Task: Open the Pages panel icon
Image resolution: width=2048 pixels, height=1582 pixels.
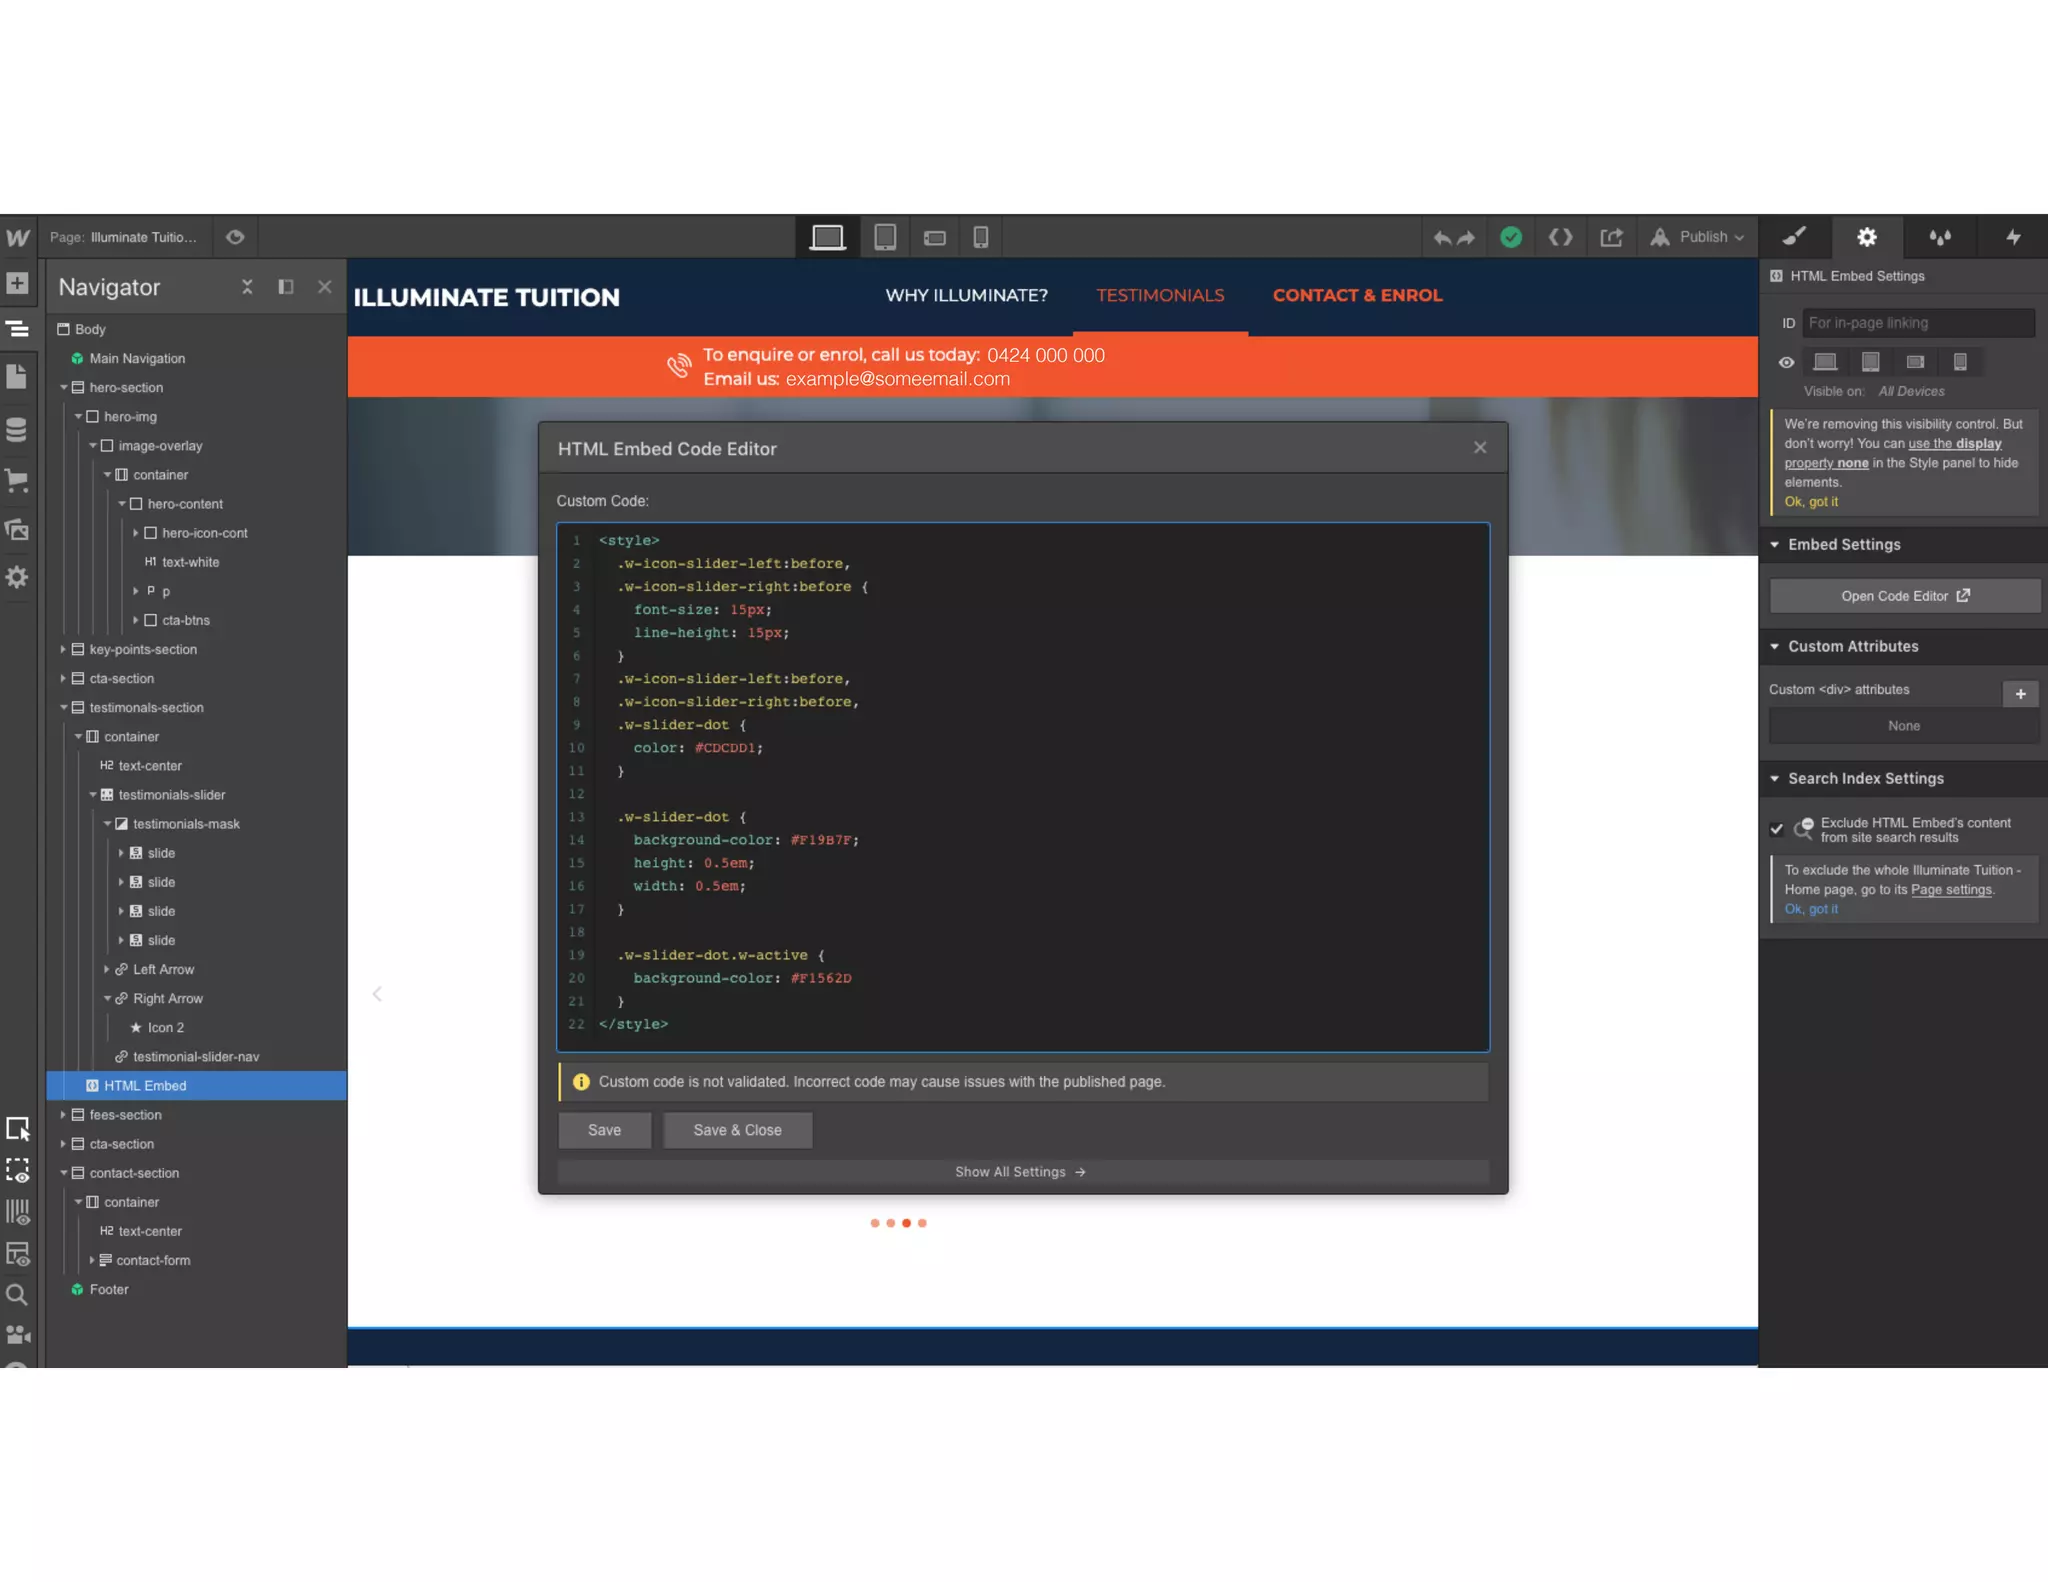Action: pyautogui.click(x=17, y=376)
